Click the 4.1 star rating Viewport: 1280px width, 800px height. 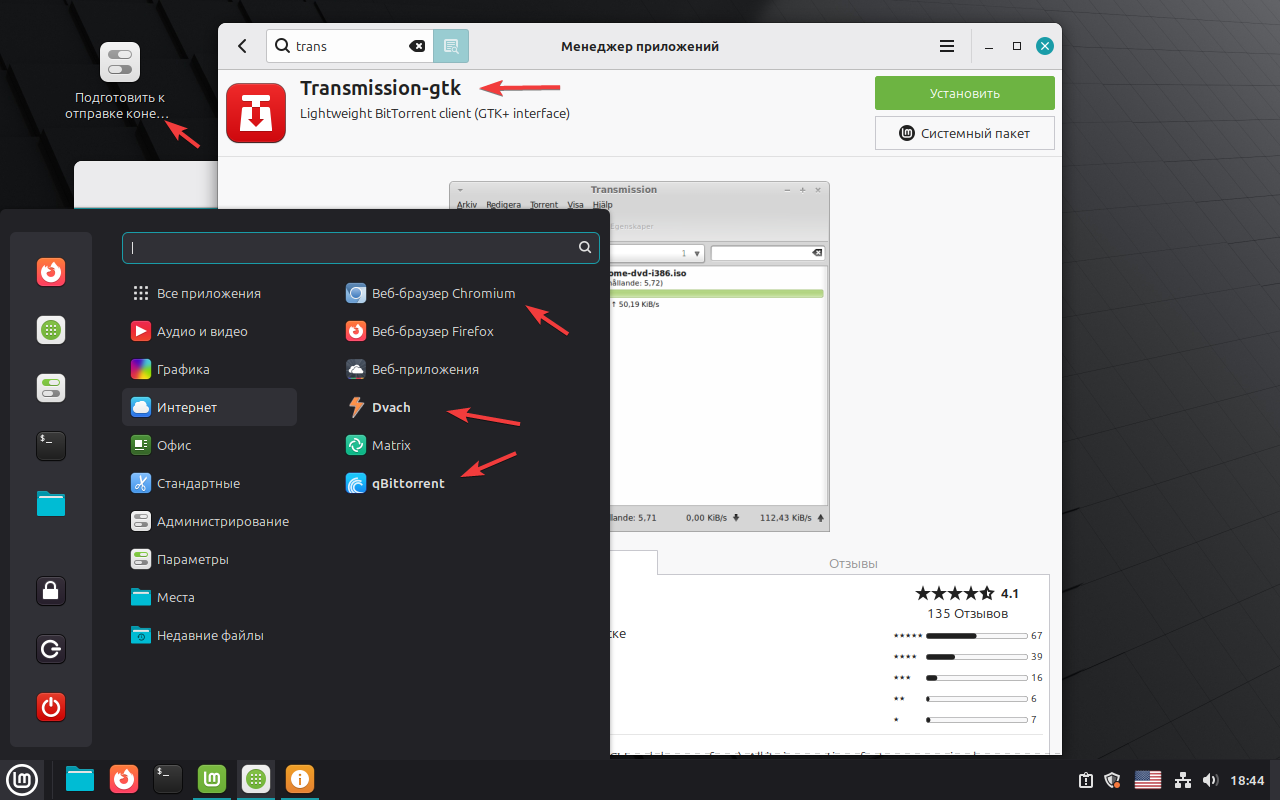tap(967, 593)
